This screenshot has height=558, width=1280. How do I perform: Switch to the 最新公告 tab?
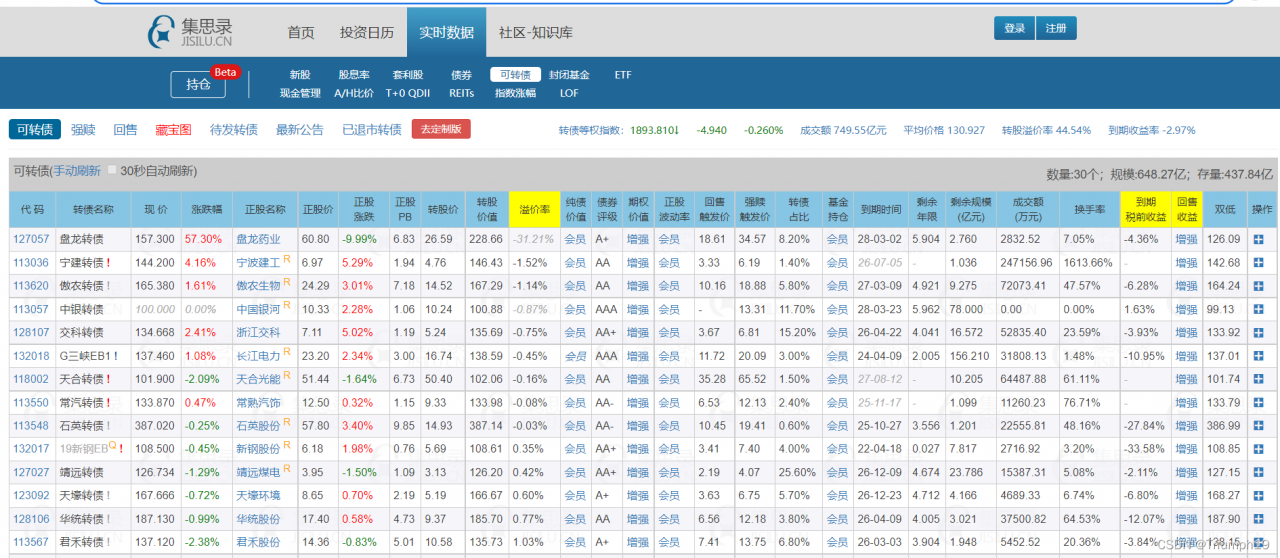click(300, 130)
